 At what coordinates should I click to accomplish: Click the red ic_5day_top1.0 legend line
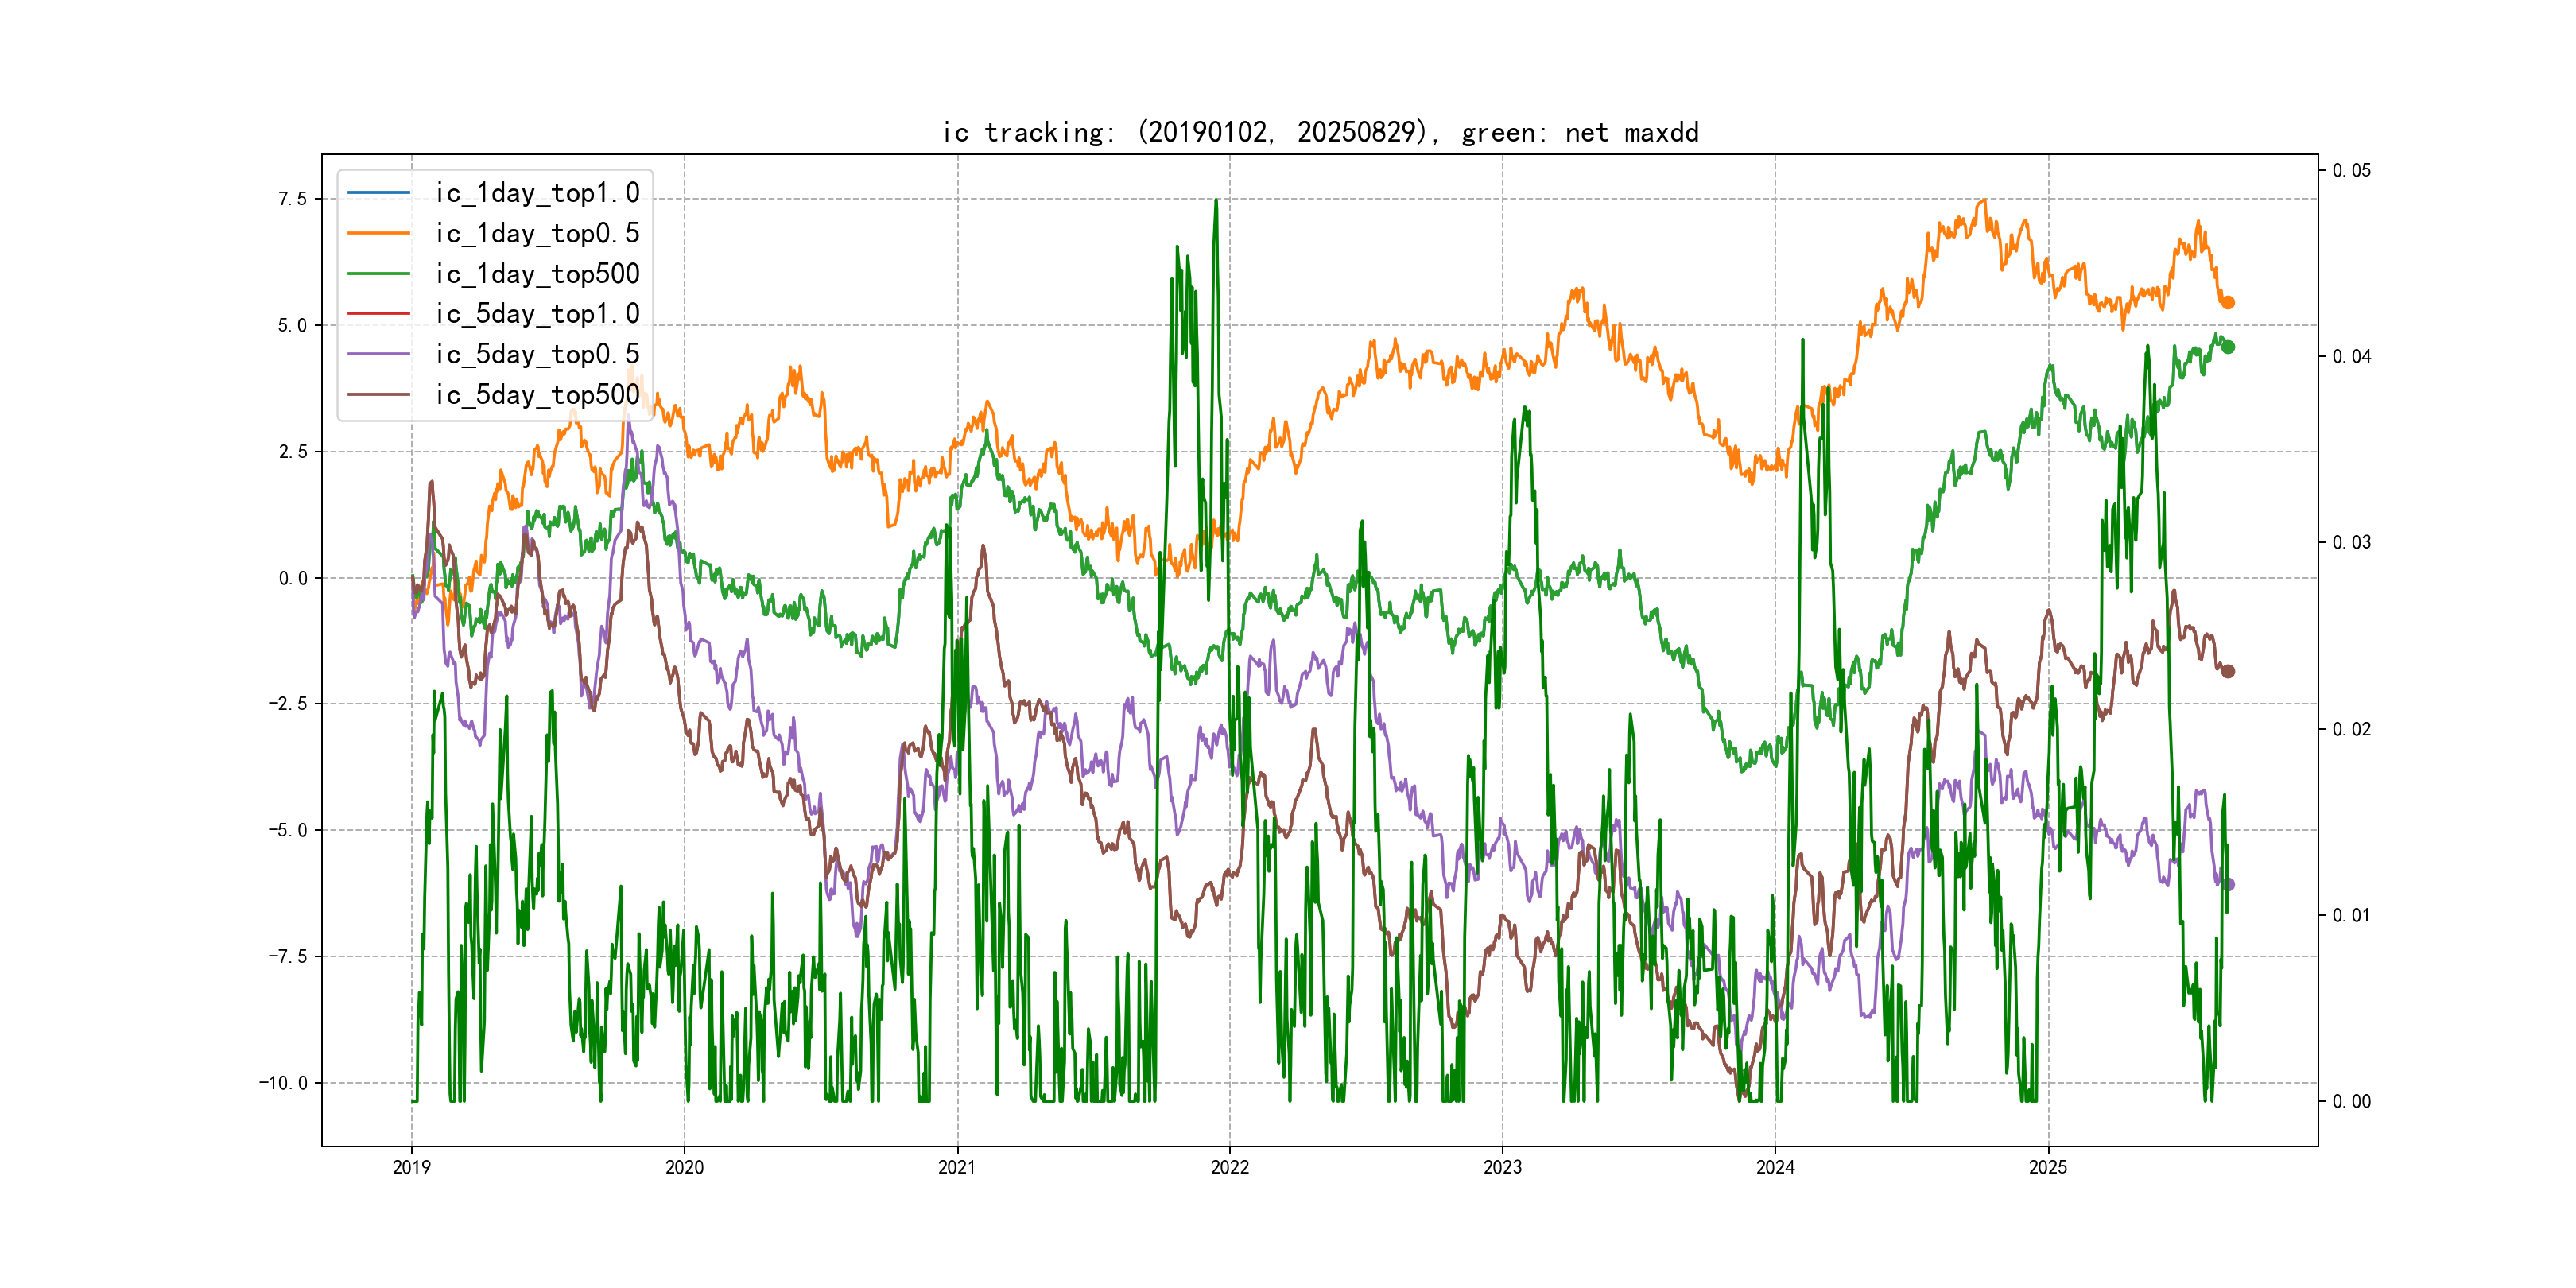point(378,313)
